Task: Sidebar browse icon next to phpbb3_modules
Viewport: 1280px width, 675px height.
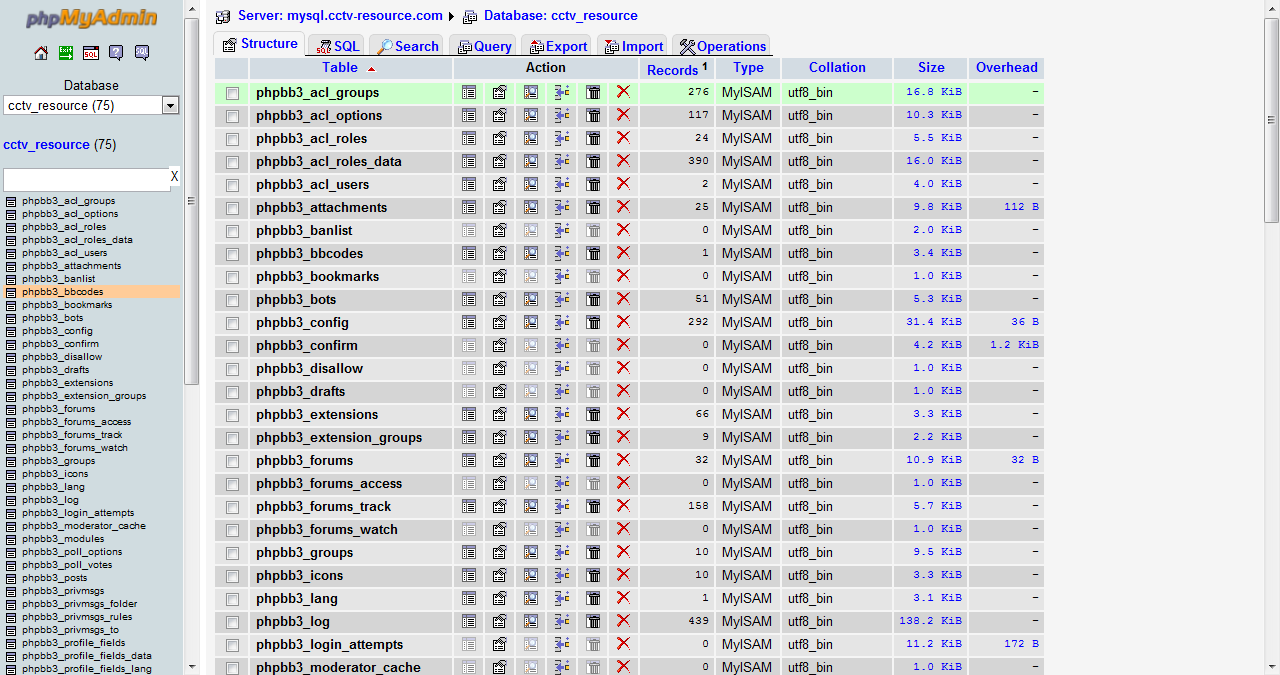Action: pyautogui.click(x=12, y=539)
